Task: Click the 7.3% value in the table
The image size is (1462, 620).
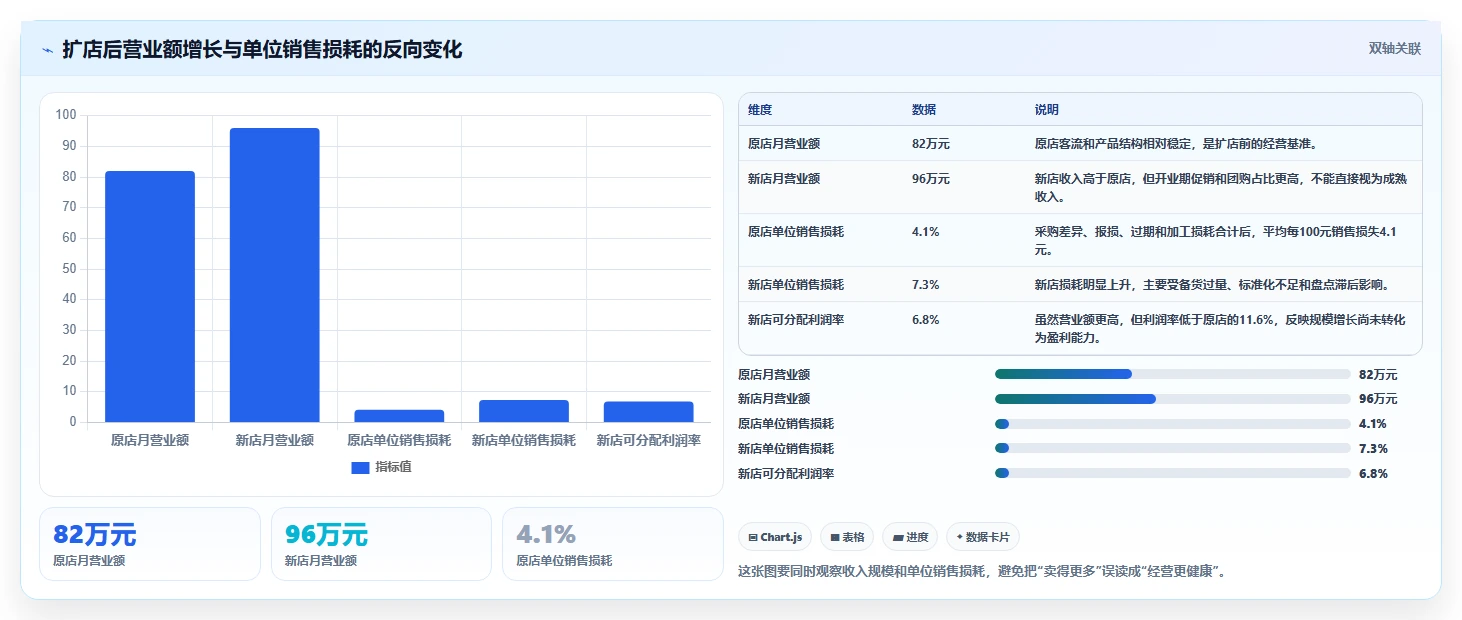Action: pos(925,285)
